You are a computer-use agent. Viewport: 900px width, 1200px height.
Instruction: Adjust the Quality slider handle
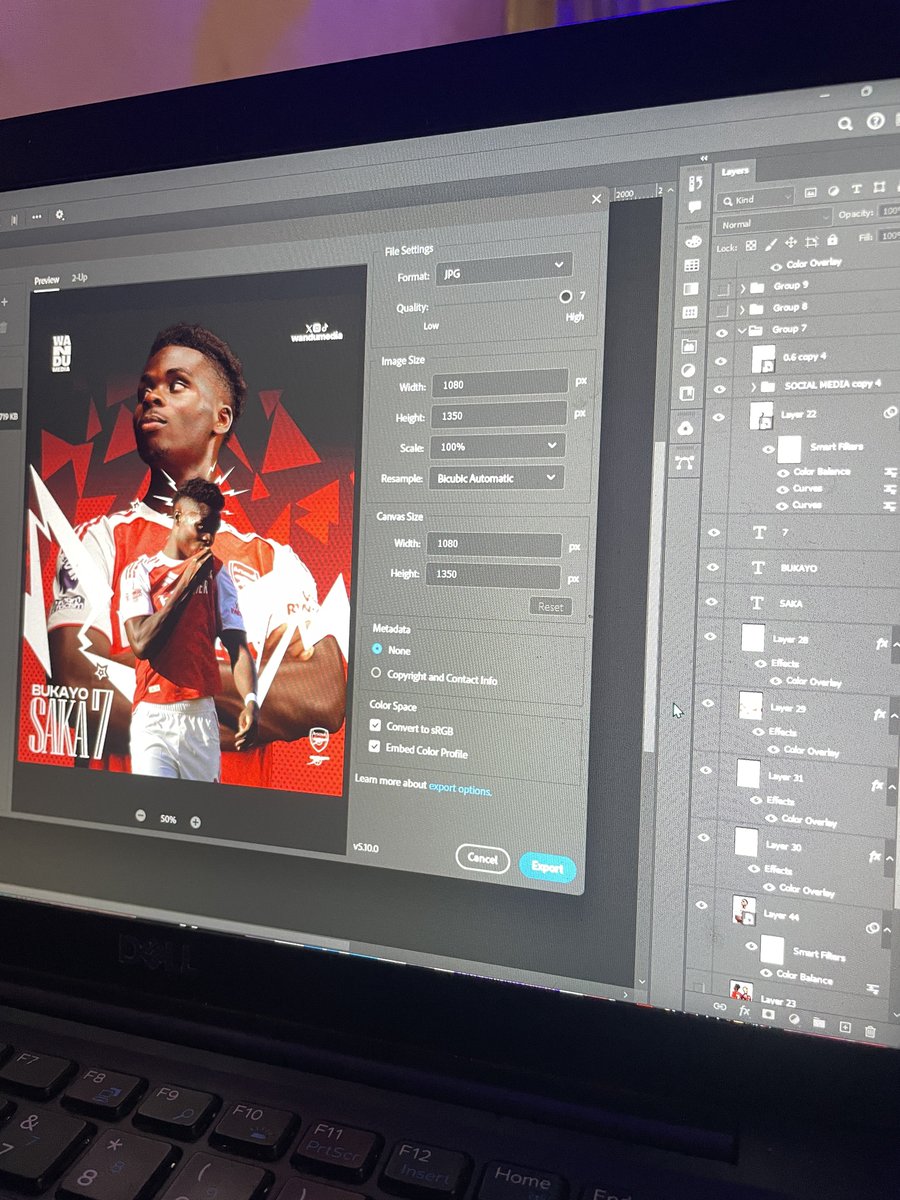point(565,297)
